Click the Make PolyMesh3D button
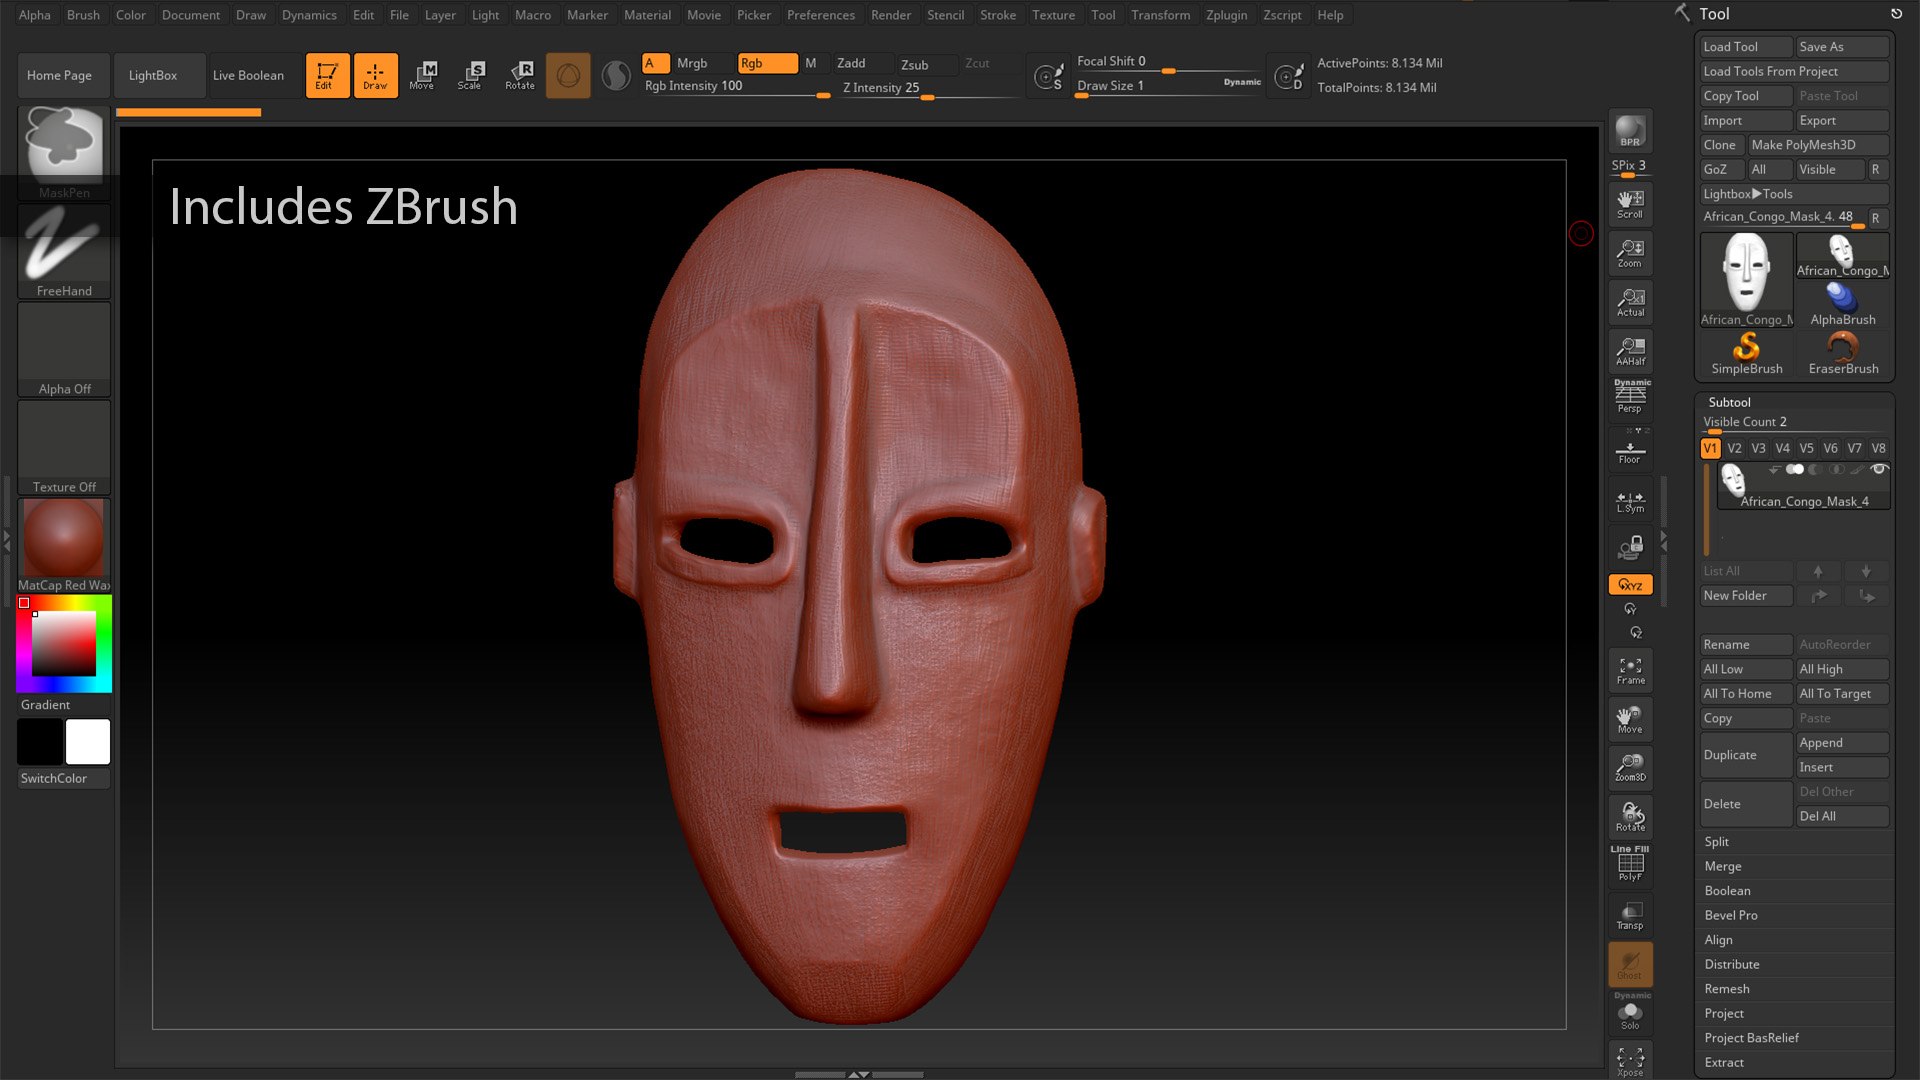 pos(1818,145)
